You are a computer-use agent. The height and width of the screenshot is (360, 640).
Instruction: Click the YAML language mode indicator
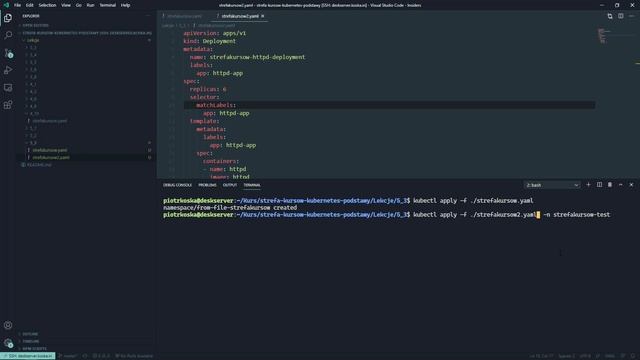[x=610, y=356]
